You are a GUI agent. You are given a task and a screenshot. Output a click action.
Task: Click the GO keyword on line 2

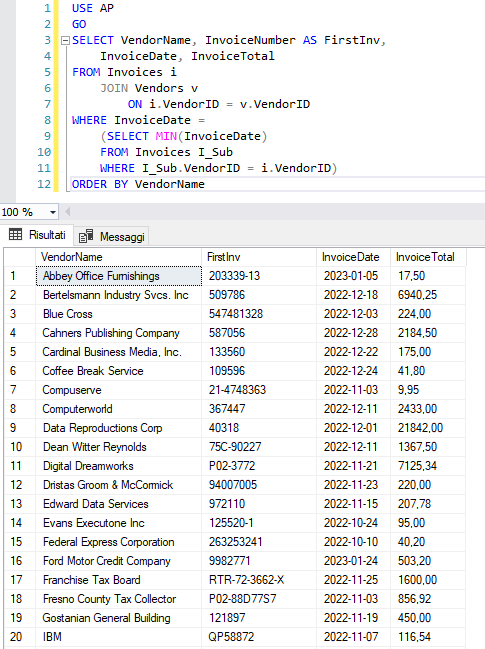click(79, 24)
